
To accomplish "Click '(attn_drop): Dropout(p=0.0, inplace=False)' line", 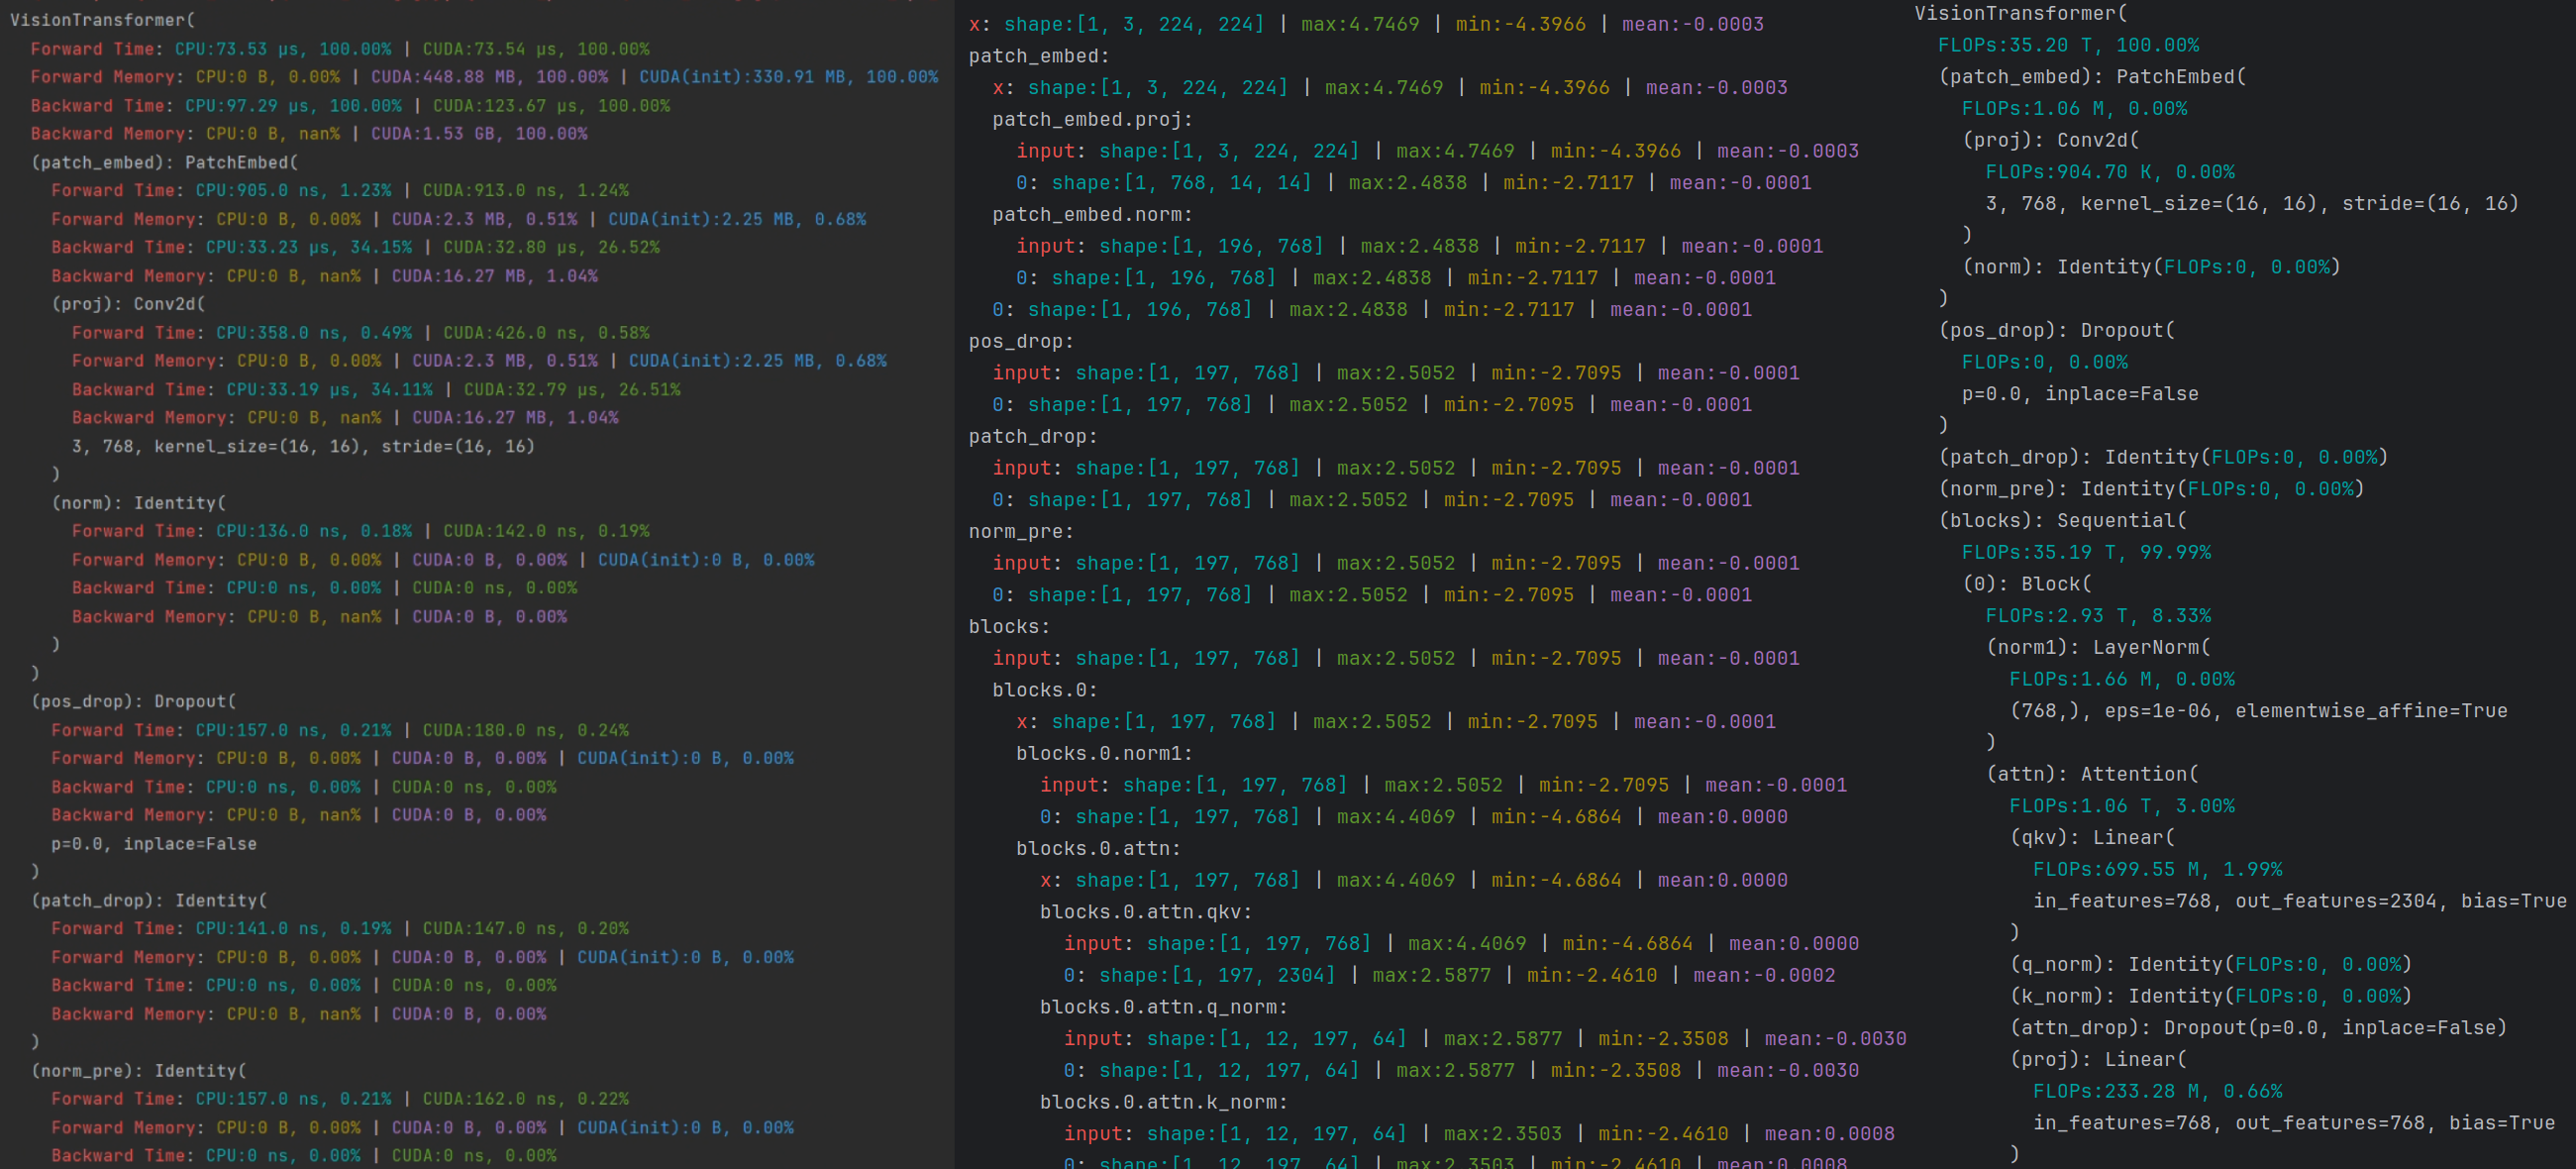I will (2257, 1027).
